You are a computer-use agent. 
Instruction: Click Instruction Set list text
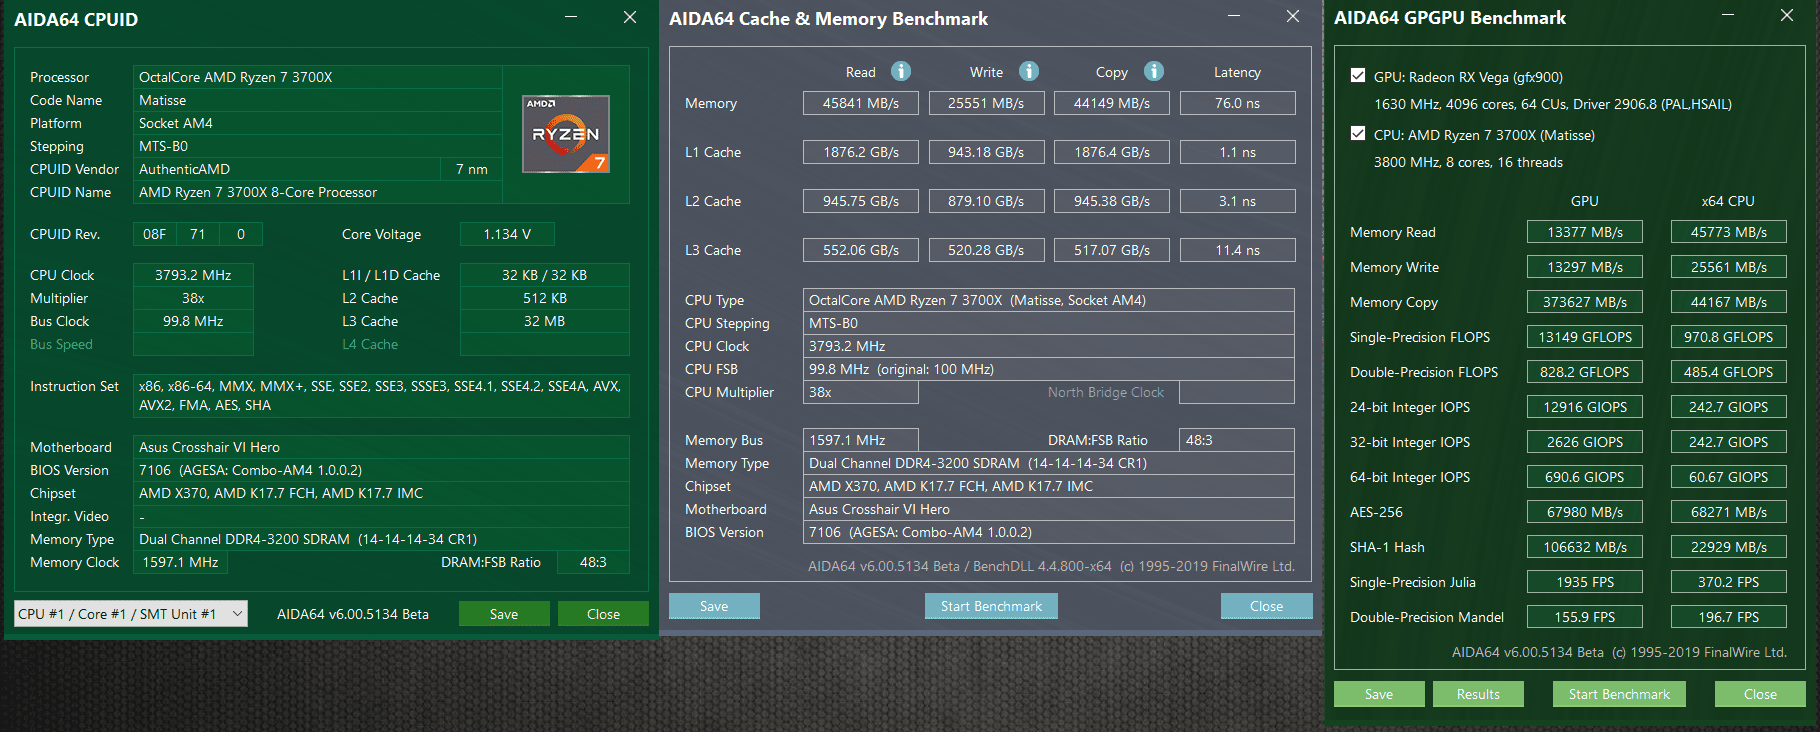[381, 396]
